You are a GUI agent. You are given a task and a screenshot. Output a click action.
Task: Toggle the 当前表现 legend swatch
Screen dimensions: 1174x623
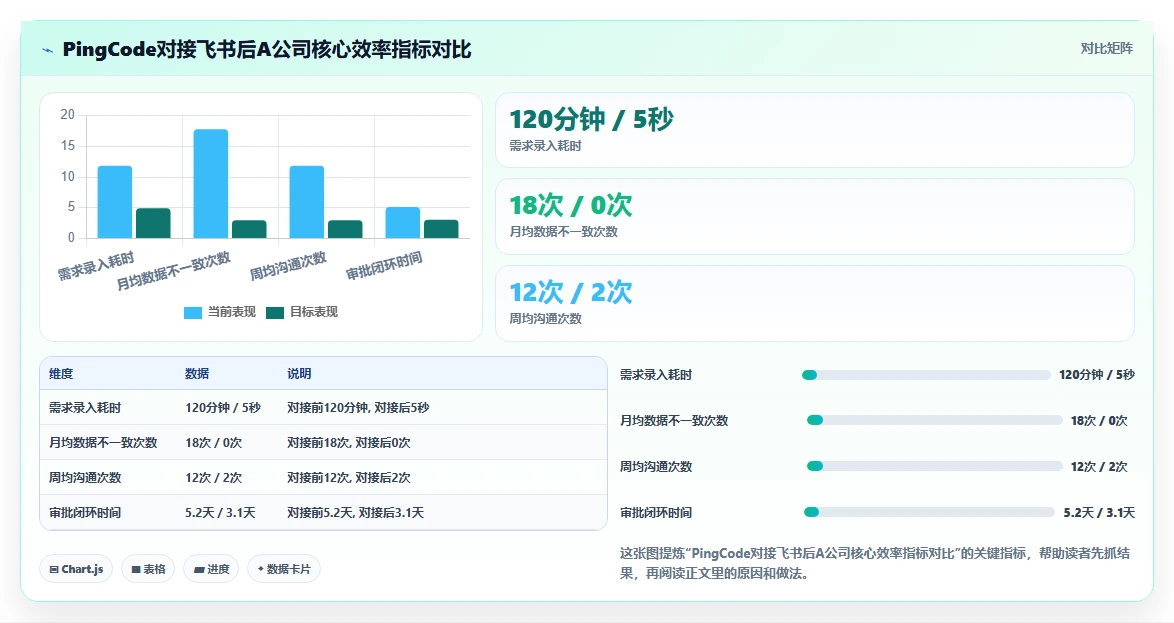[192, 312]
